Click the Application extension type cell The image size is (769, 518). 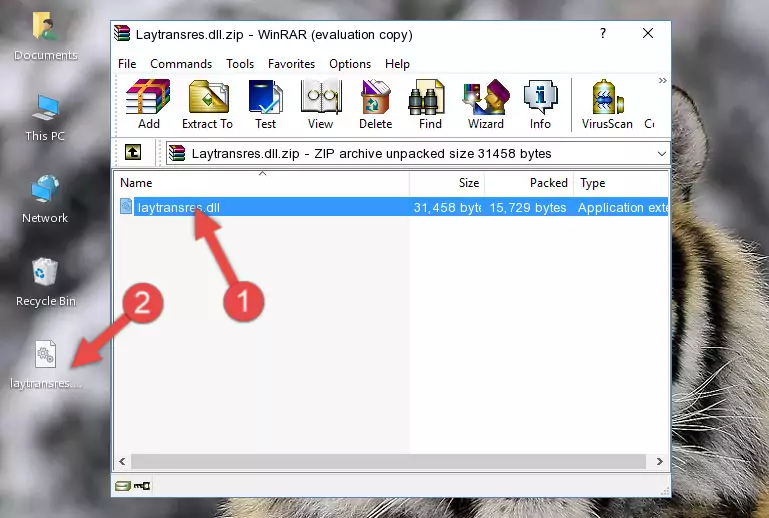click(x=622, y=207)
